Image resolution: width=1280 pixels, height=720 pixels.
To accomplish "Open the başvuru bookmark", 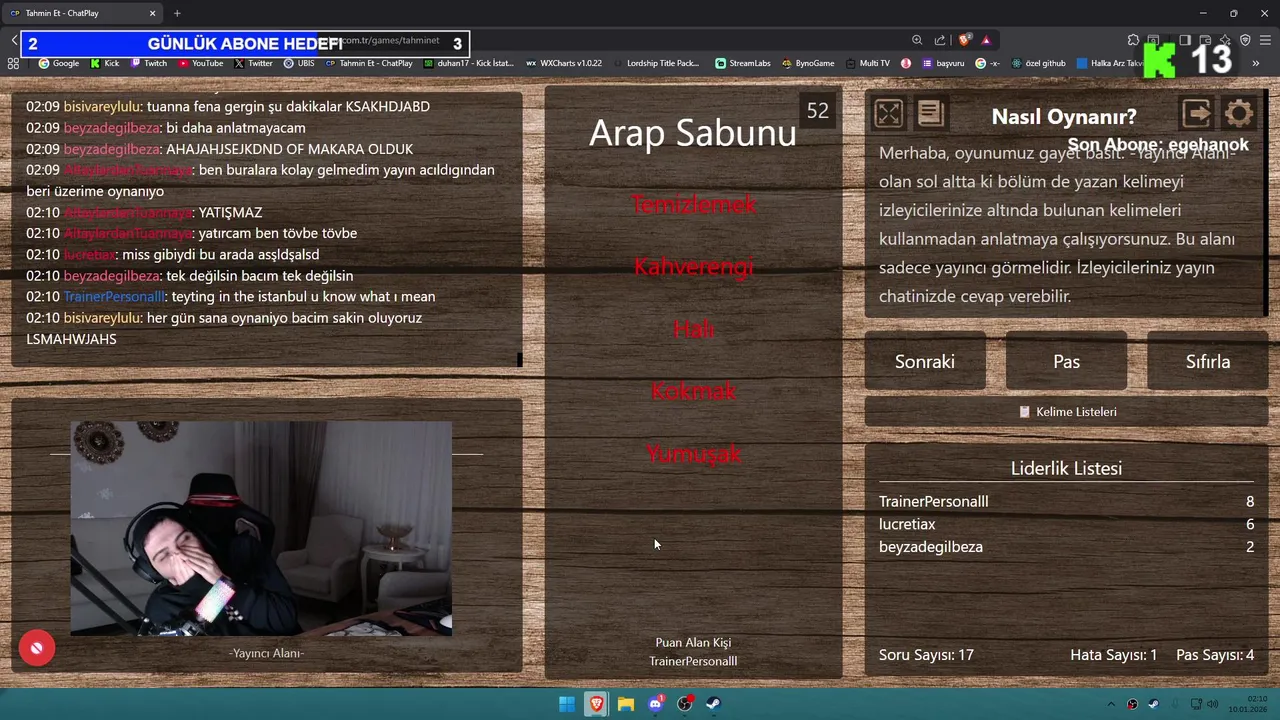I will coord(943,63).
